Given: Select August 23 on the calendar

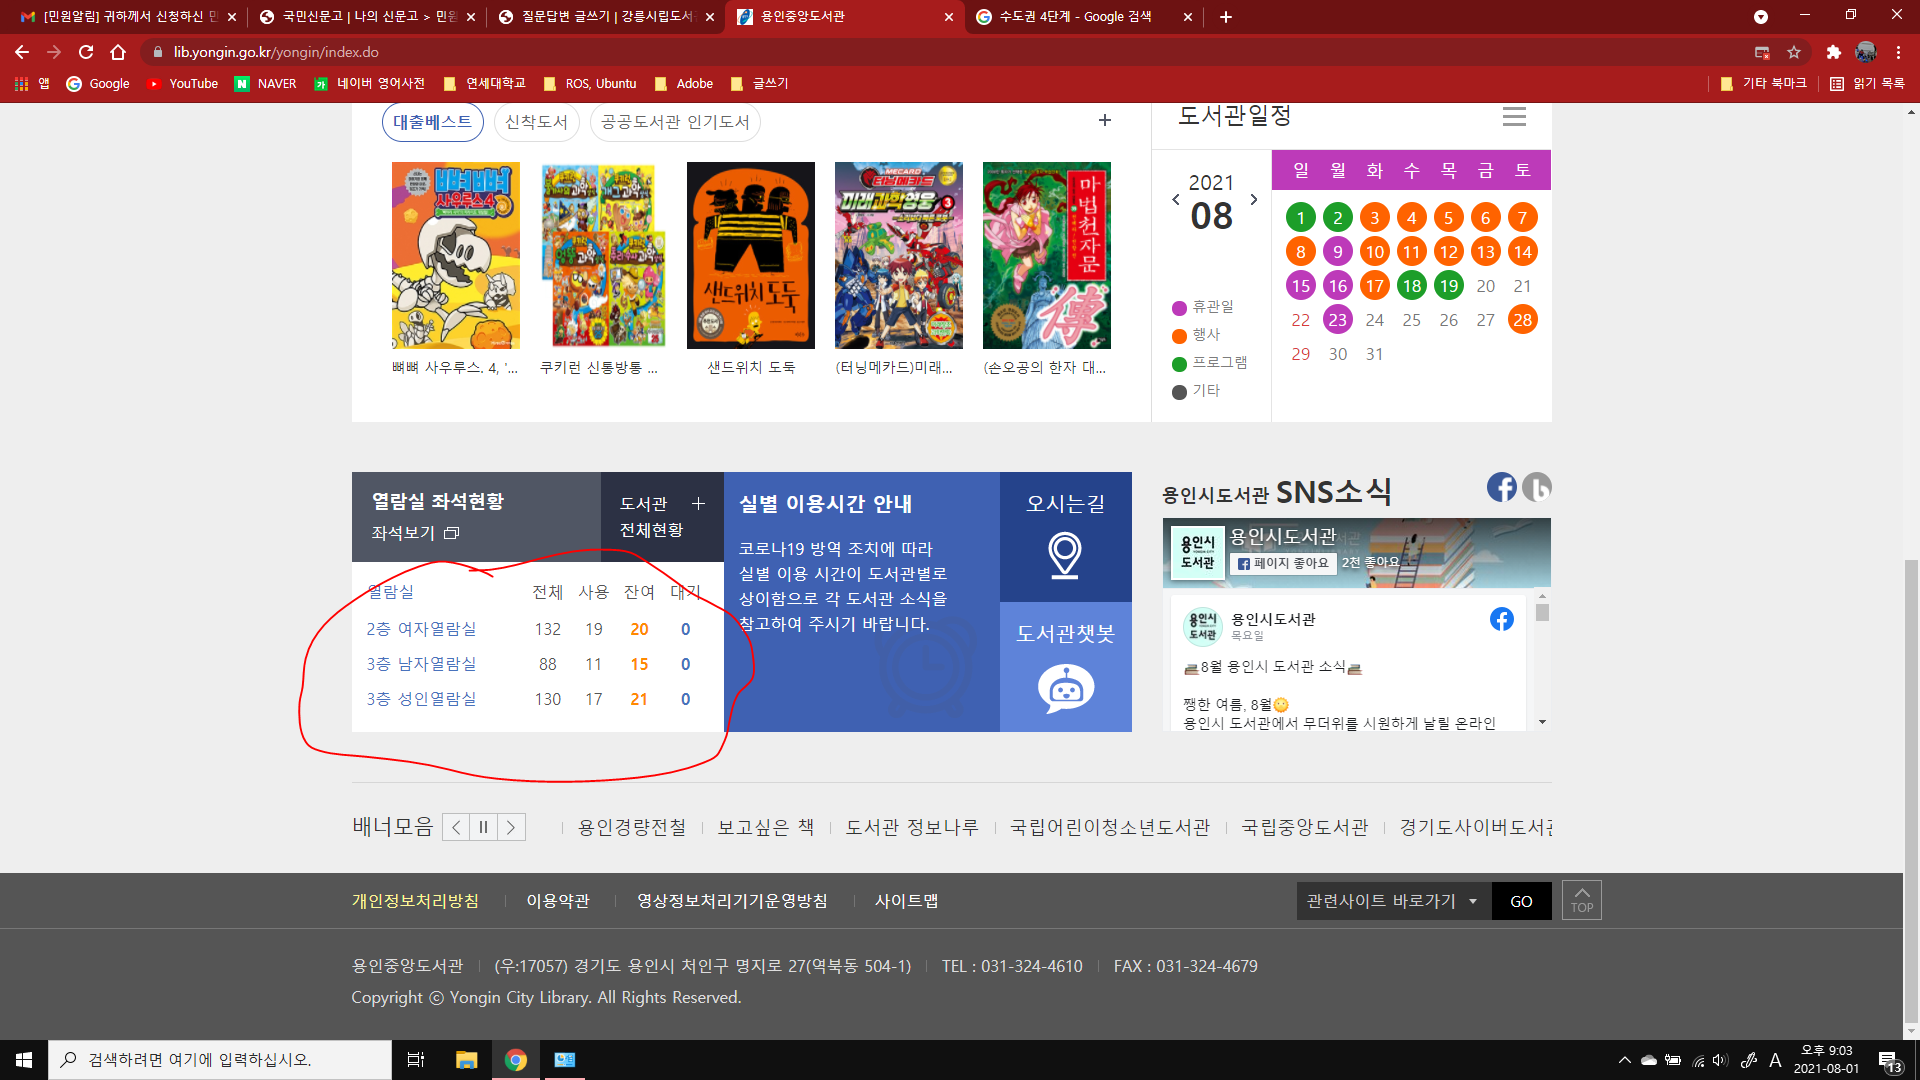Looking at the screenshot, I should pos(1337,320).
